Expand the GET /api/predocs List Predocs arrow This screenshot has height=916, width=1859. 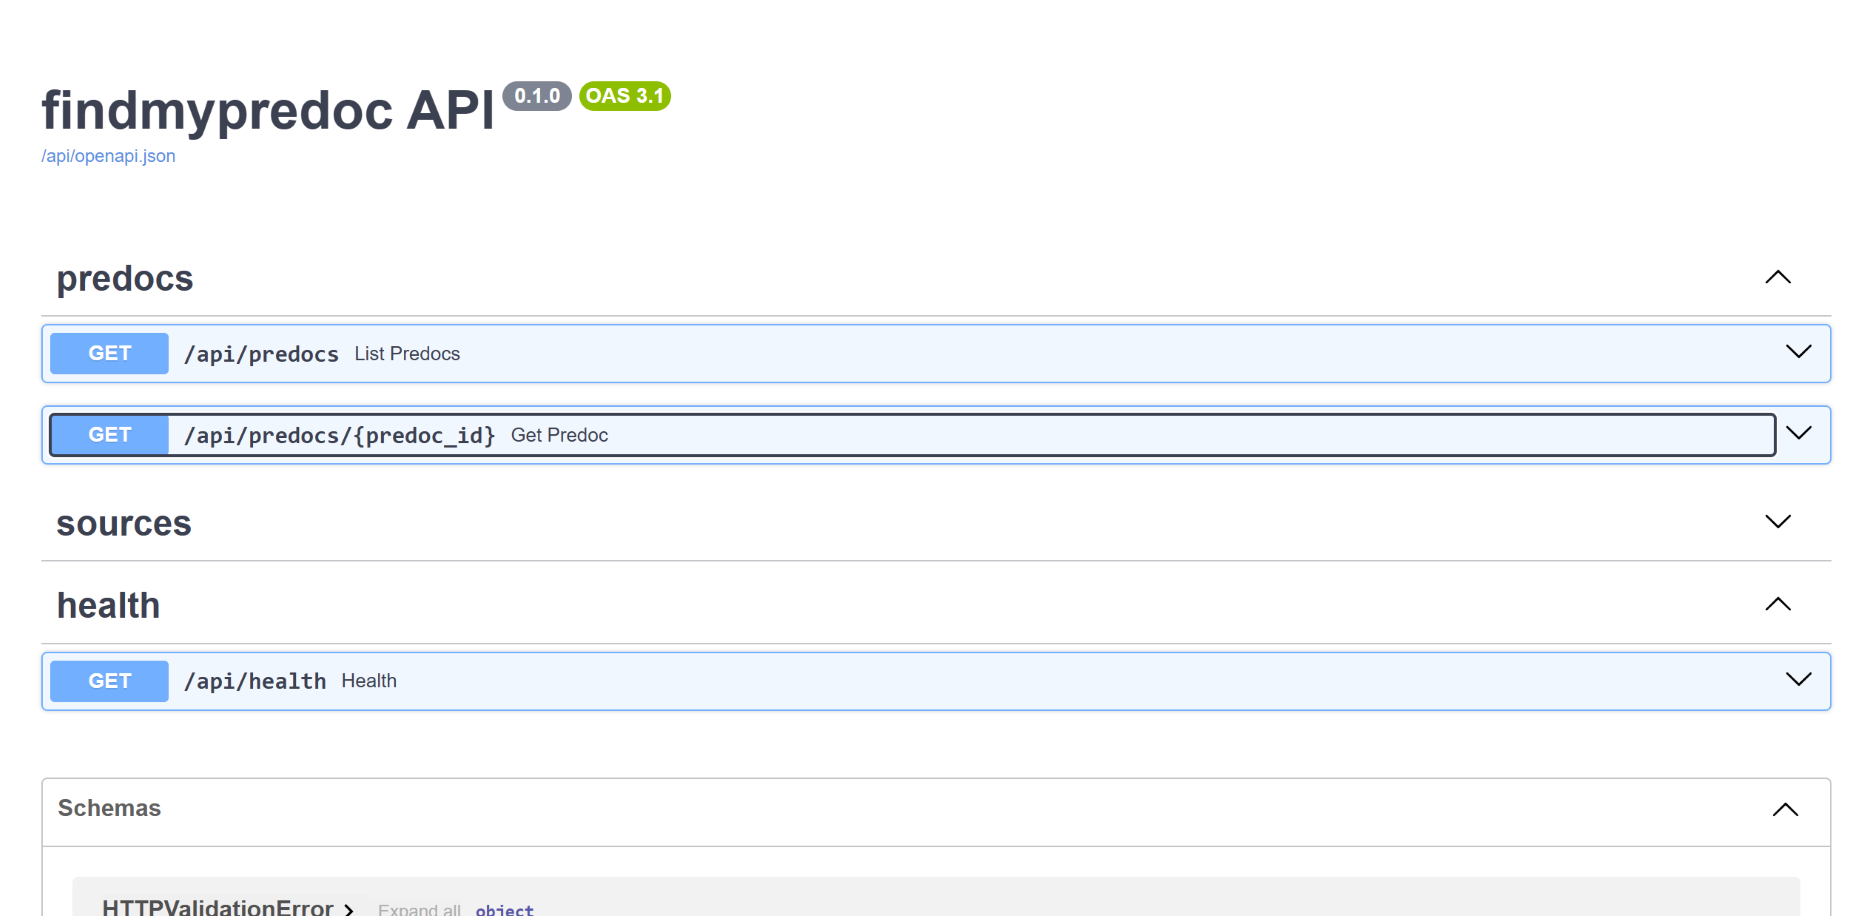click(x=1798, y=352)
